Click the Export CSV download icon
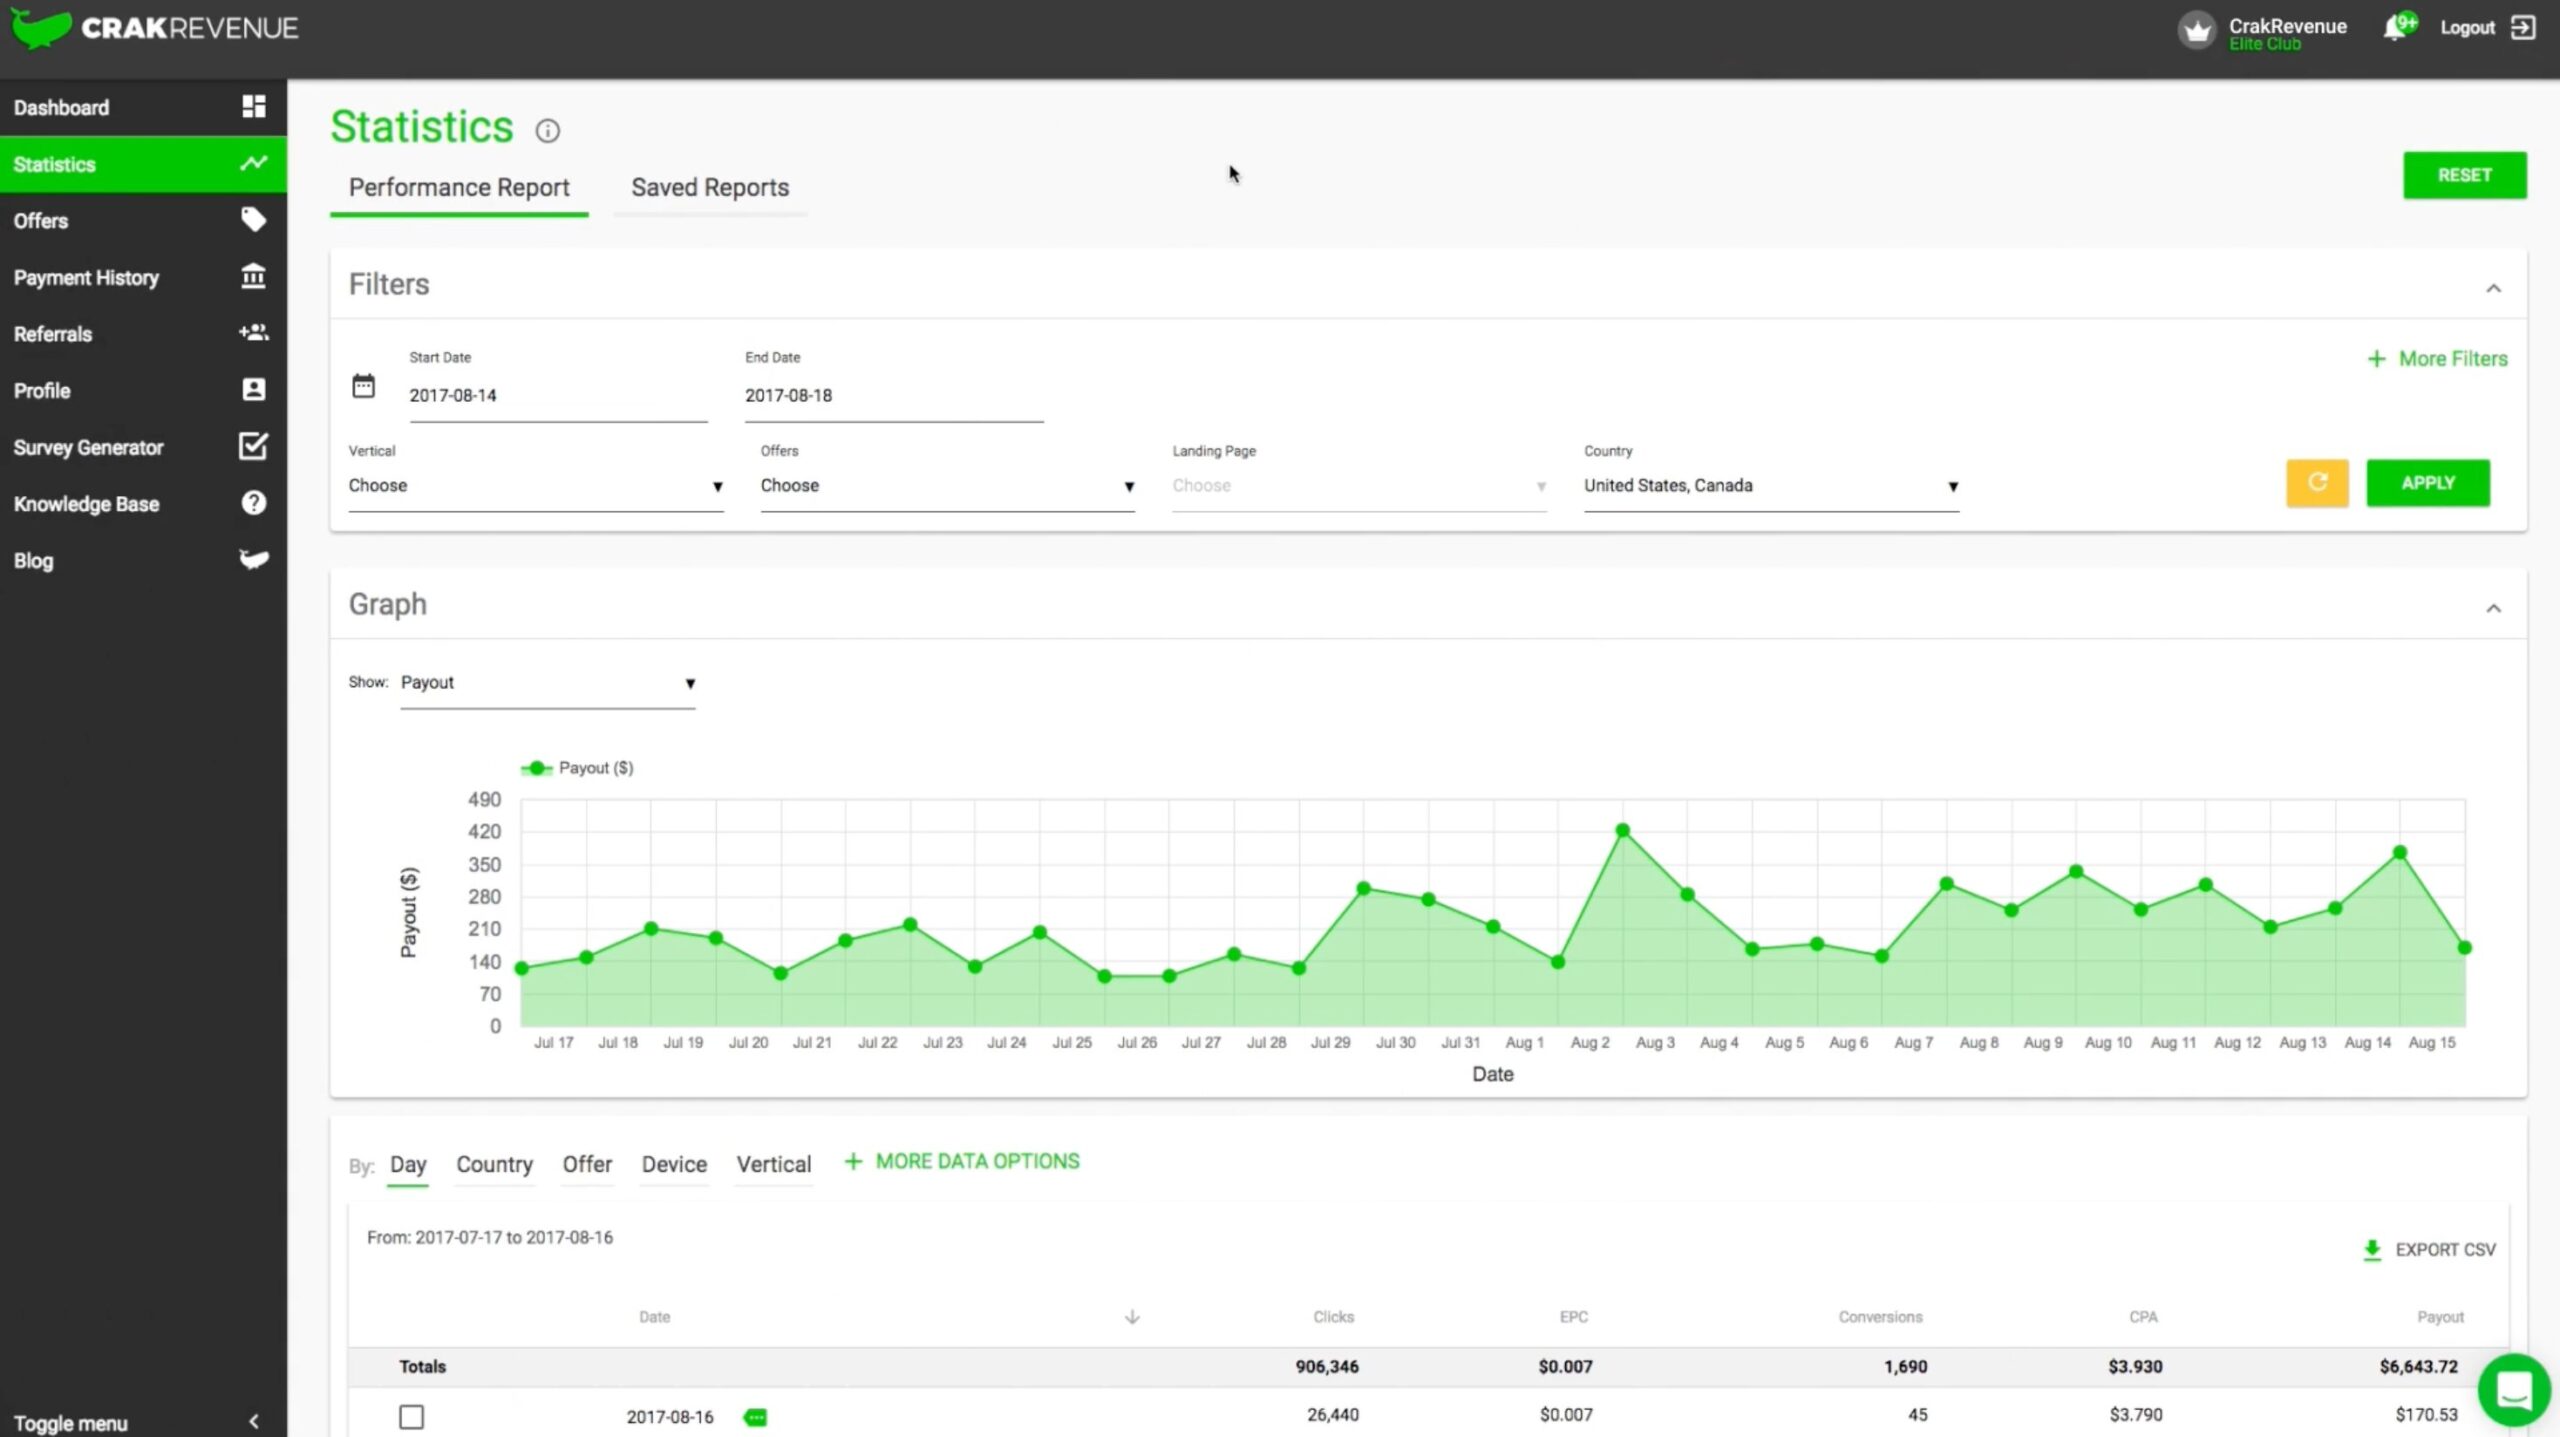 pos(2371,1250)
